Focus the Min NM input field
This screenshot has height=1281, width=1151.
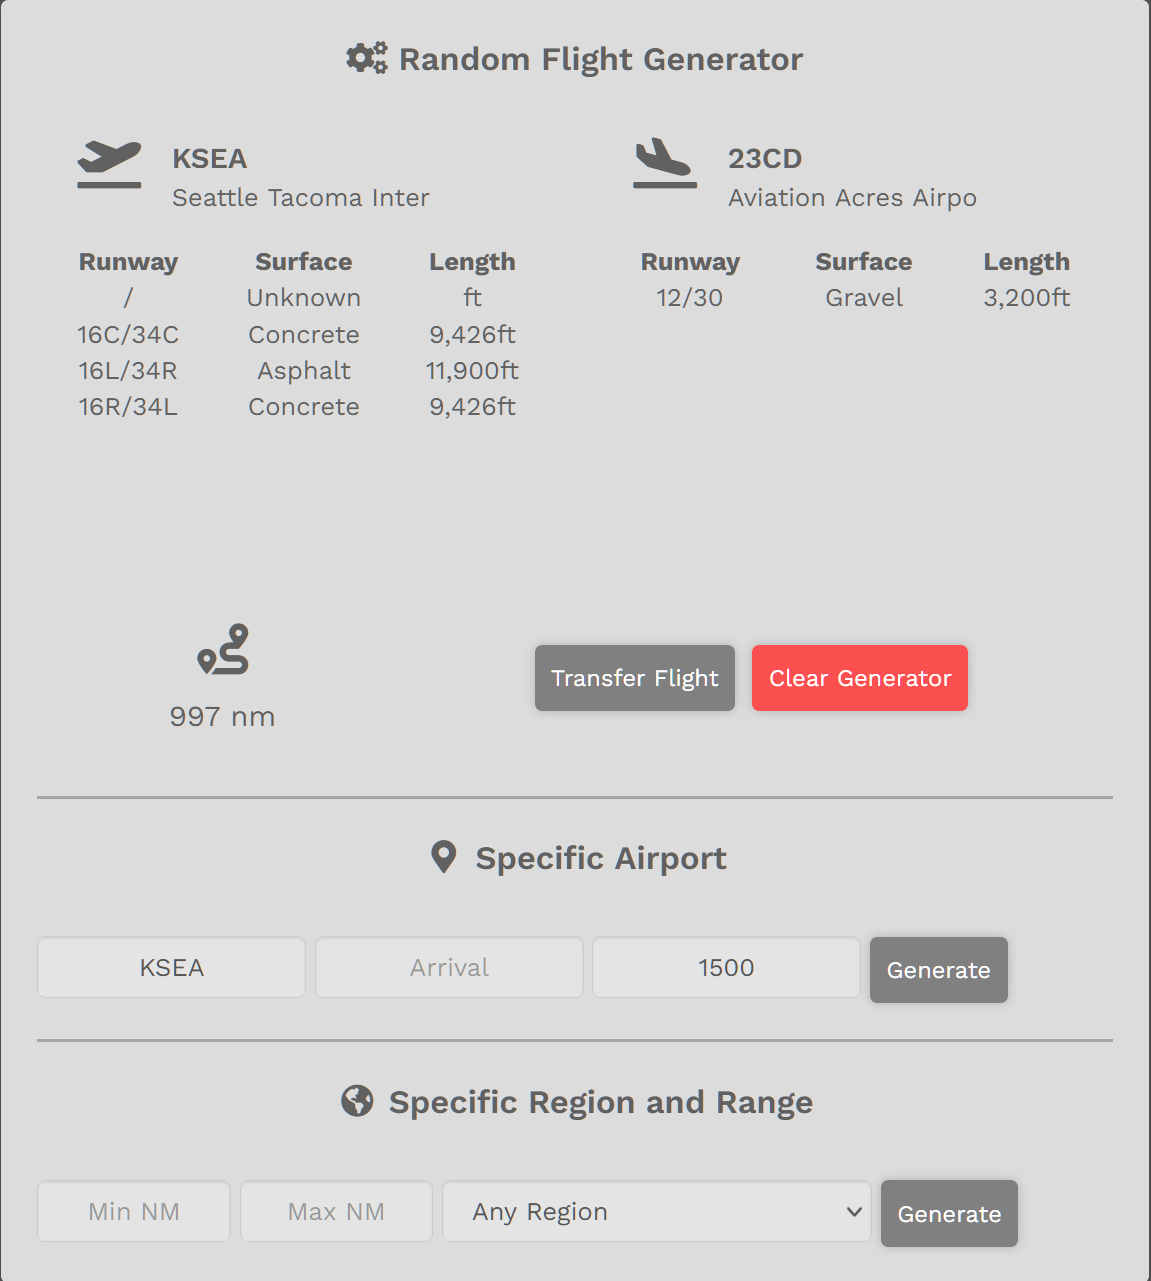coord(134,1211)
